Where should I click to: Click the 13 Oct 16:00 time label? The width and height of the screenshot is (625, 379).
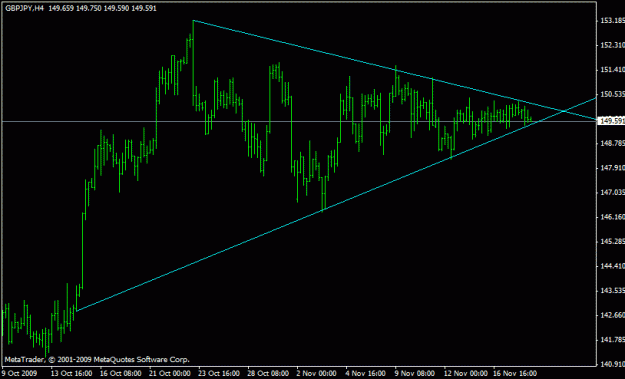pyautogui.click(x=72, y=373)
